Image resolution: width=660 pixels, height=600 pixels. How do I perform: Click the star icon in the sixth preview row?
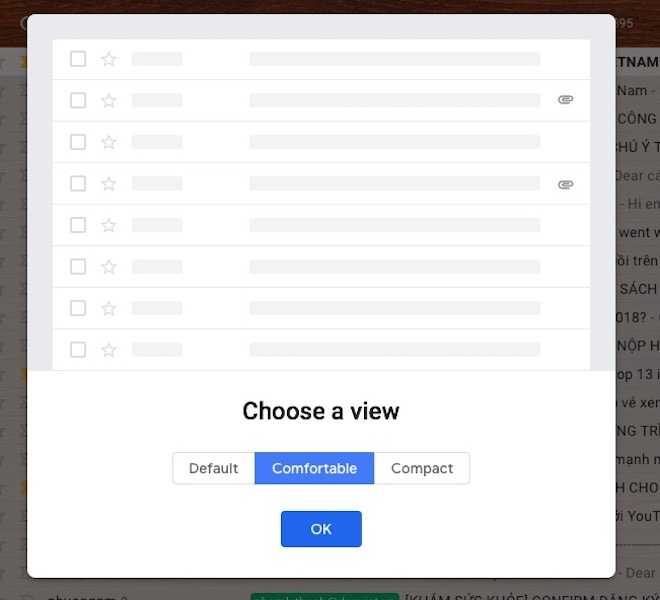point(109,267)
